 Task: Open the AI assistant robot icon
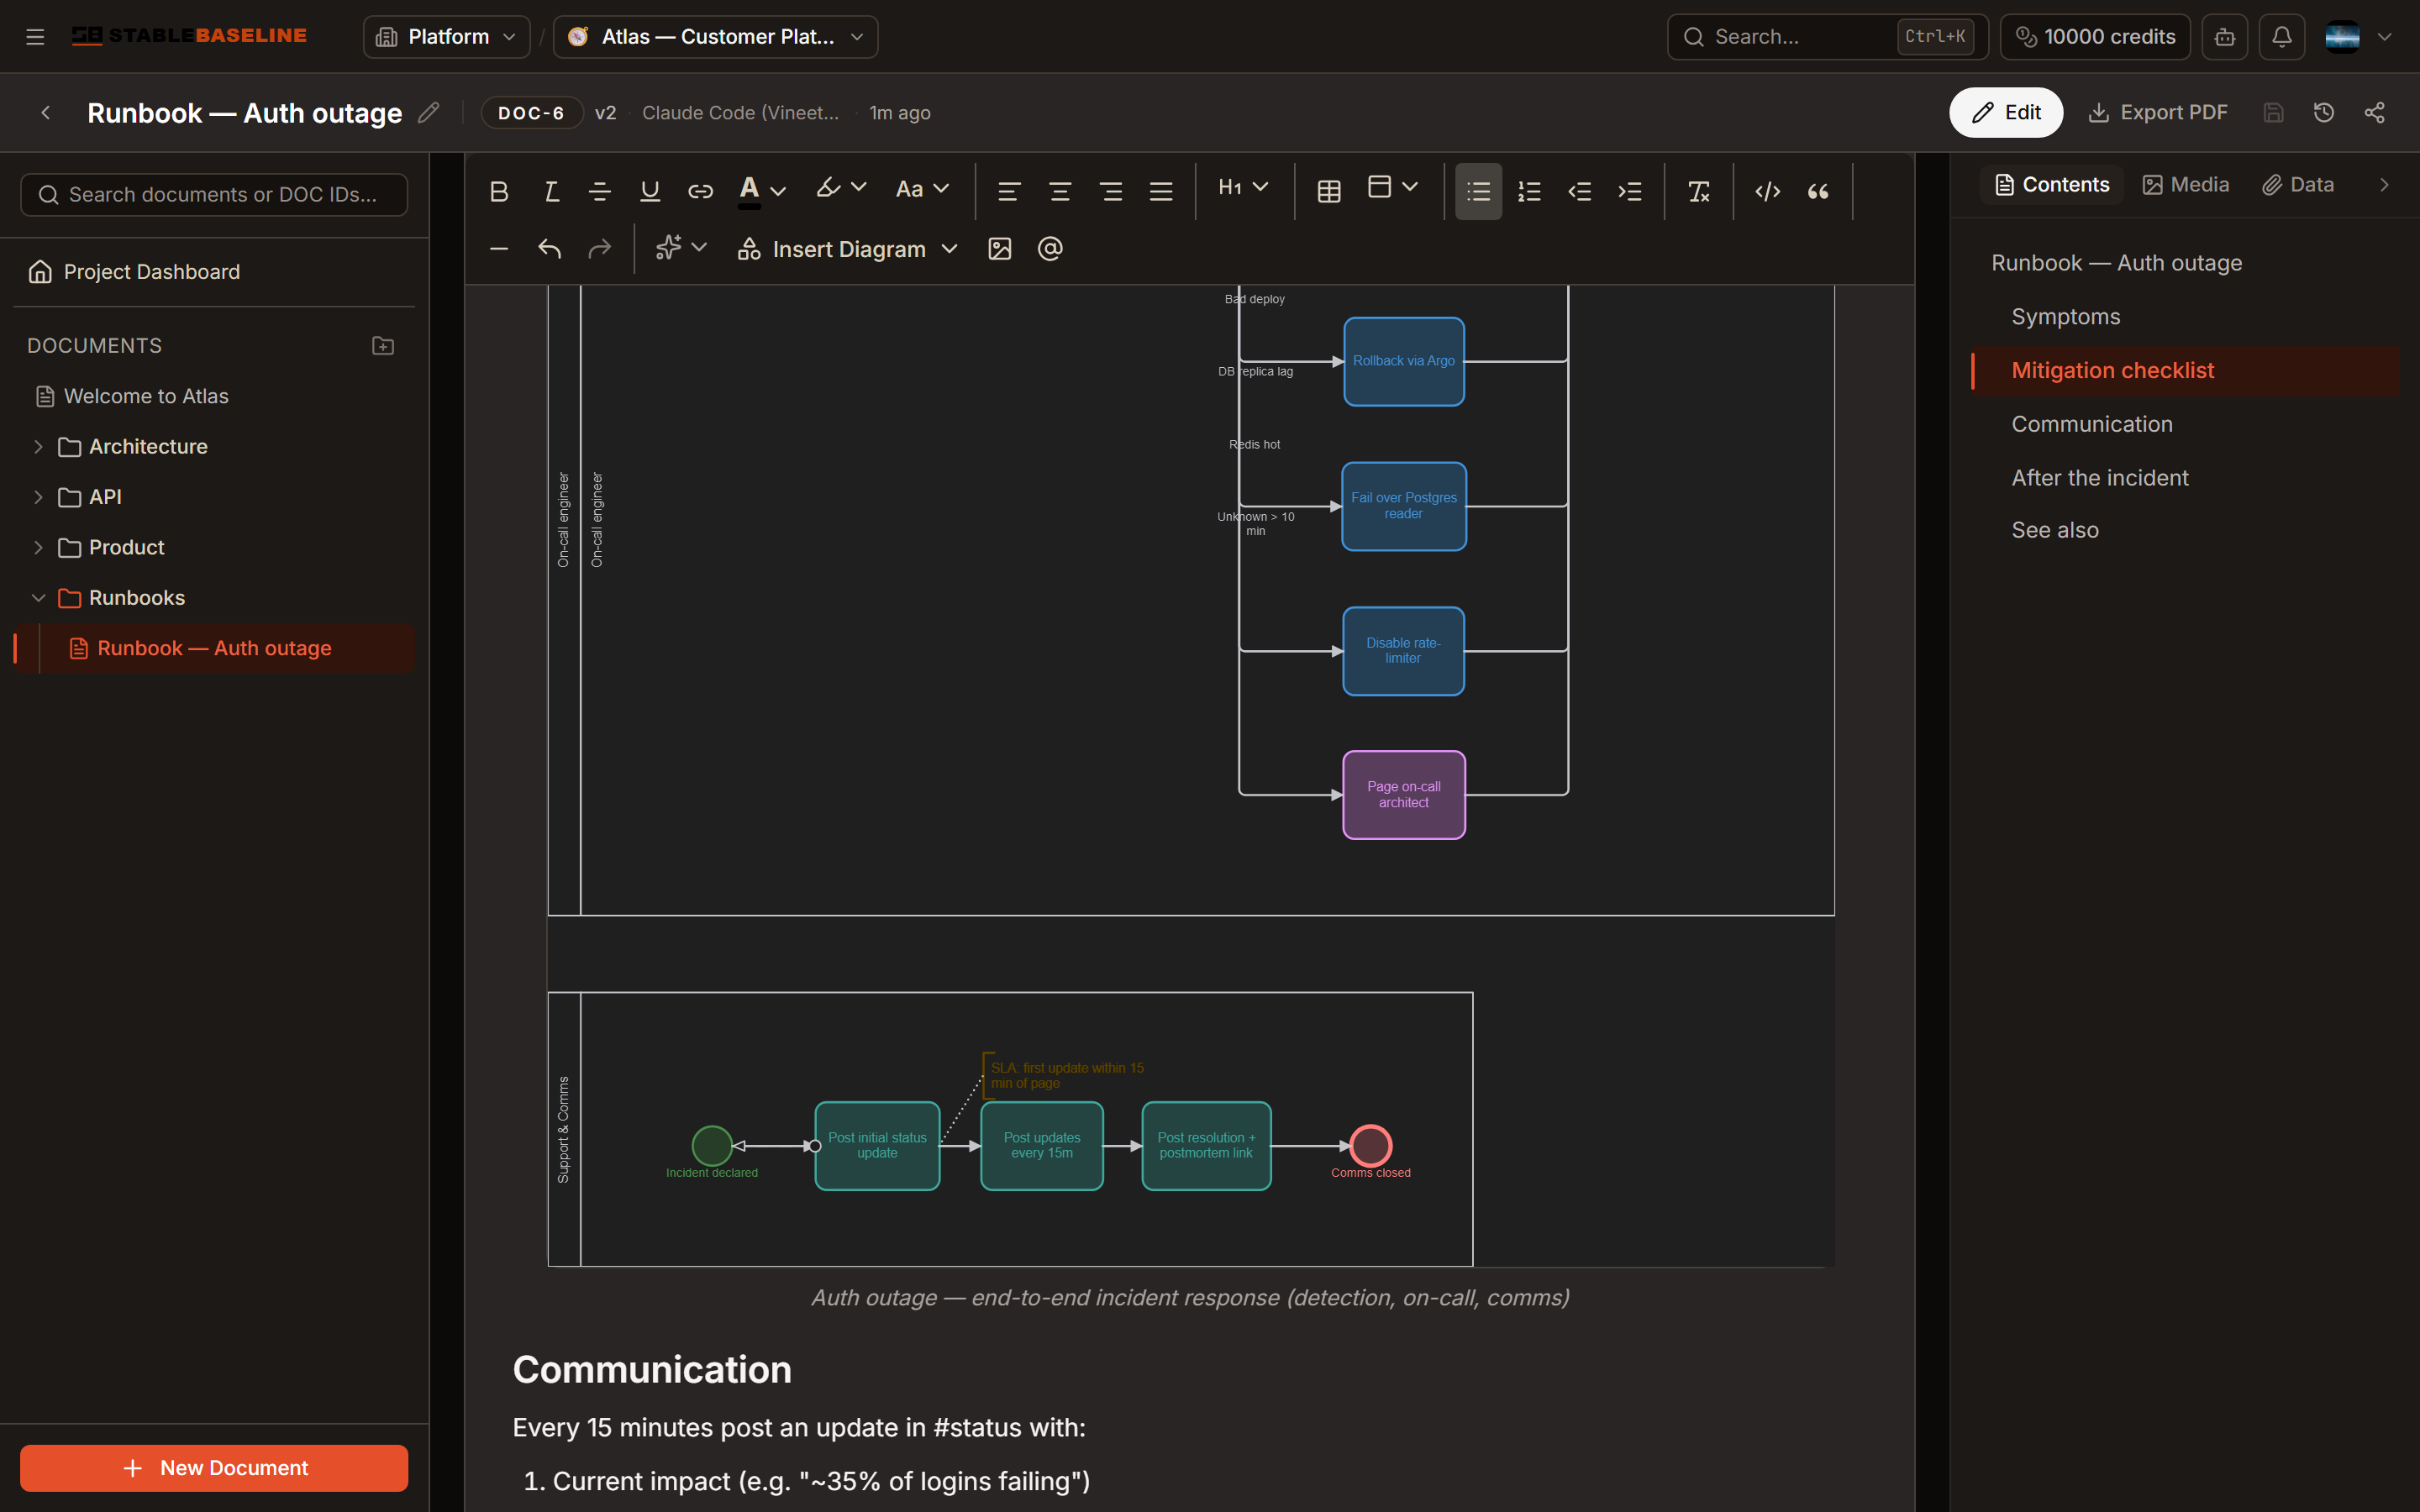point(2224,37)
